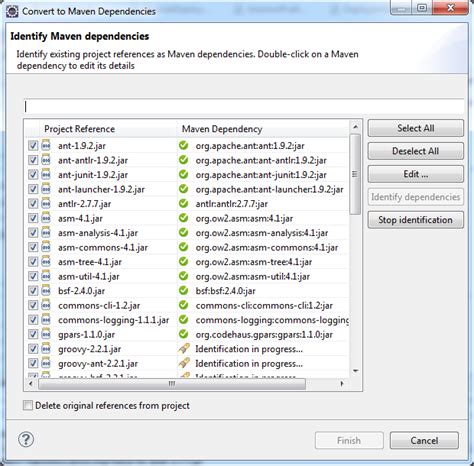Click the jar icon beside ant-antlr-1.9.2.jar
This screenshot has height=466, width=474.
[x=46, y=160]
